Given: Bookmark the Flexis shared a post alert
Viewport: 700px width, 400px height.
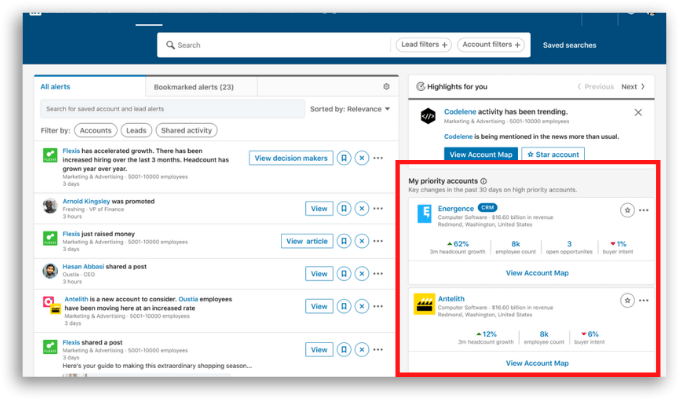Looking at the screenshot, I should [x=344, y=350].
